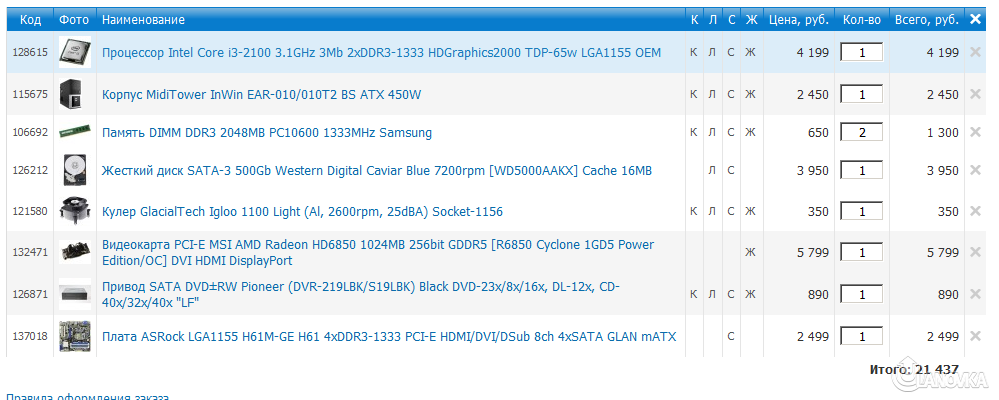Focus the quantity box for GlacialTech cooler

pos(861,211)
